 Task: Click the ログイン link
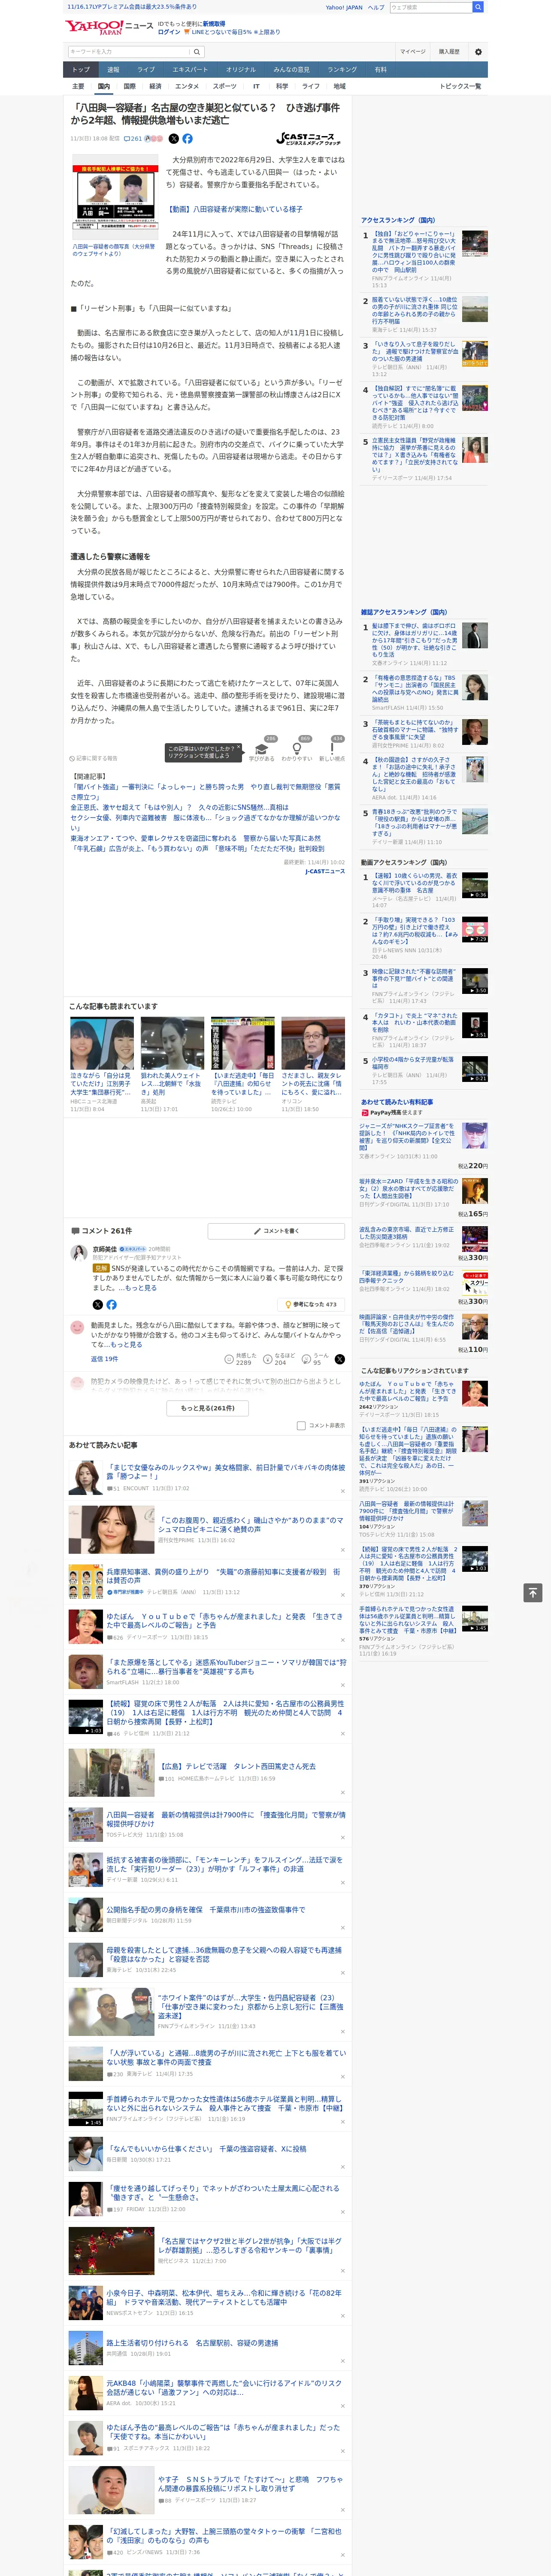169,32
